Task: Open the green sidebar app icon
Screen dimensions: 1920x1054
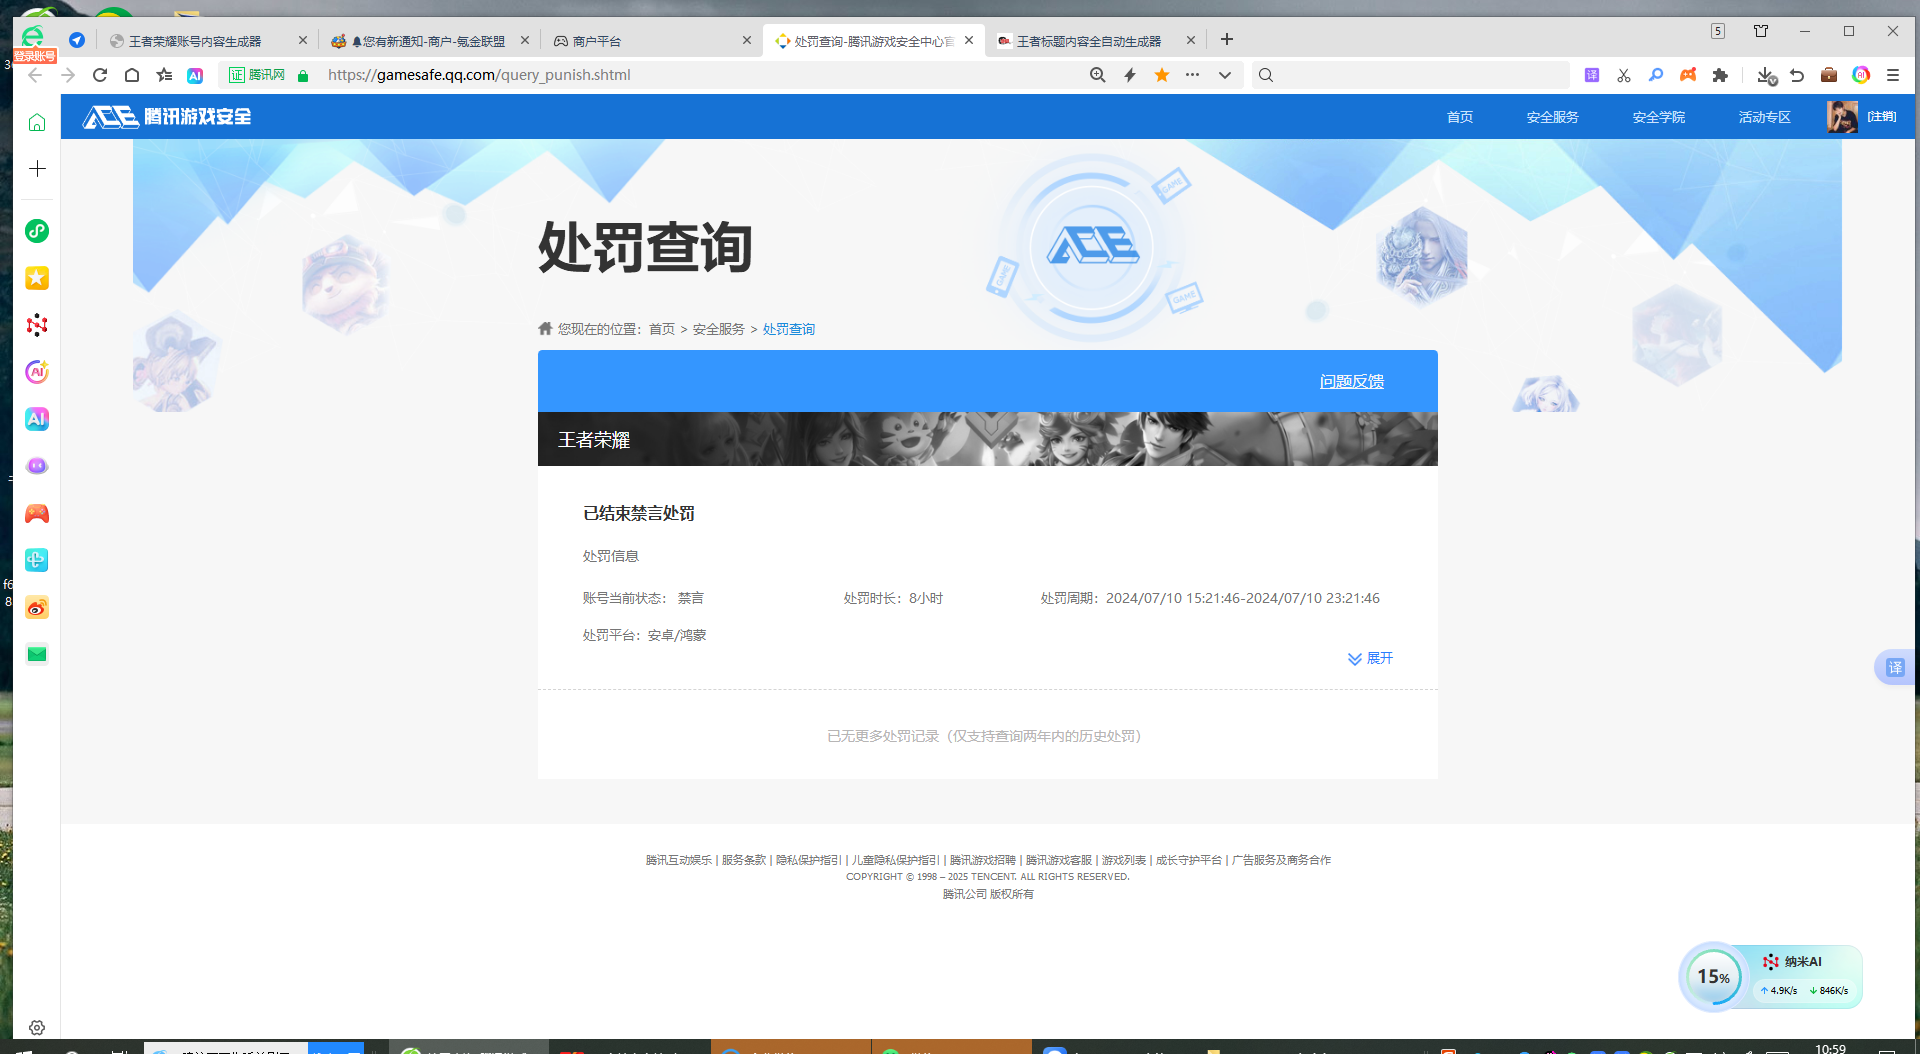Action: [x=37, y=231]
